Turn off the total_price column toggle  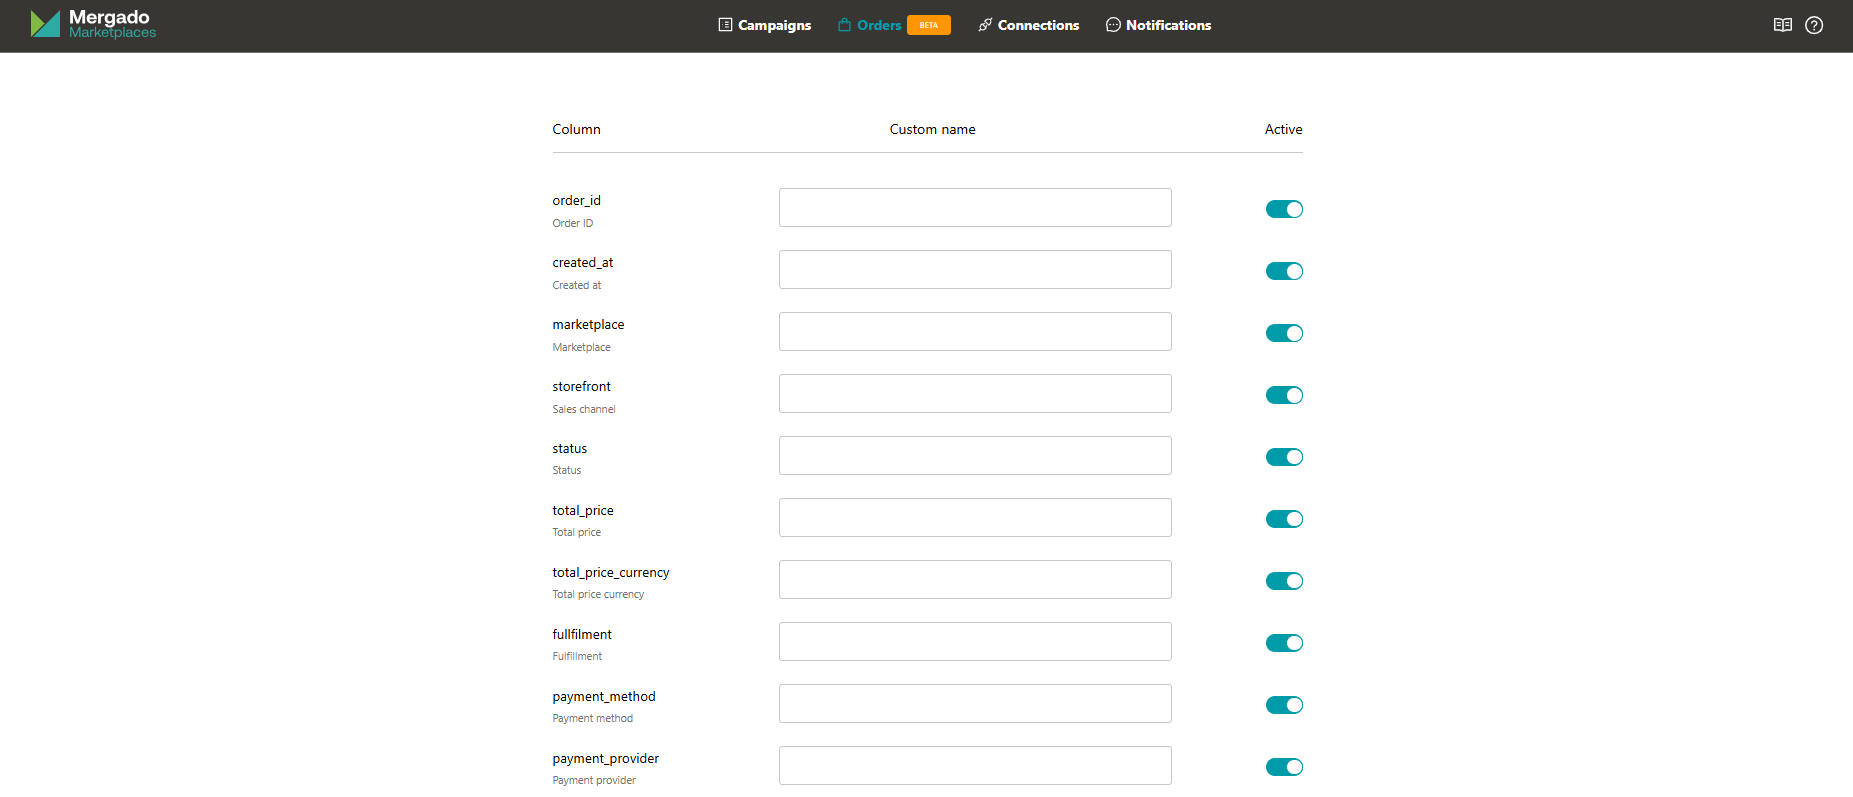click(x=1284, y=519)
